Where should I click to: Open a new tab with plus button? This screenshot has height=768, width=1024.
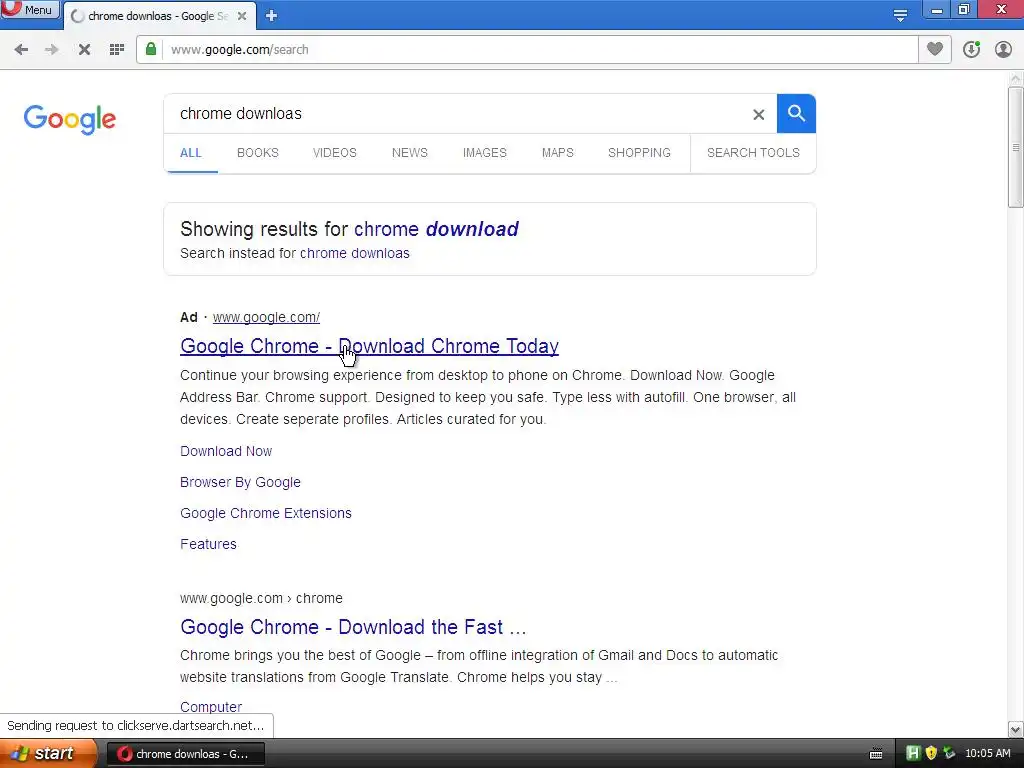point(272,16)
